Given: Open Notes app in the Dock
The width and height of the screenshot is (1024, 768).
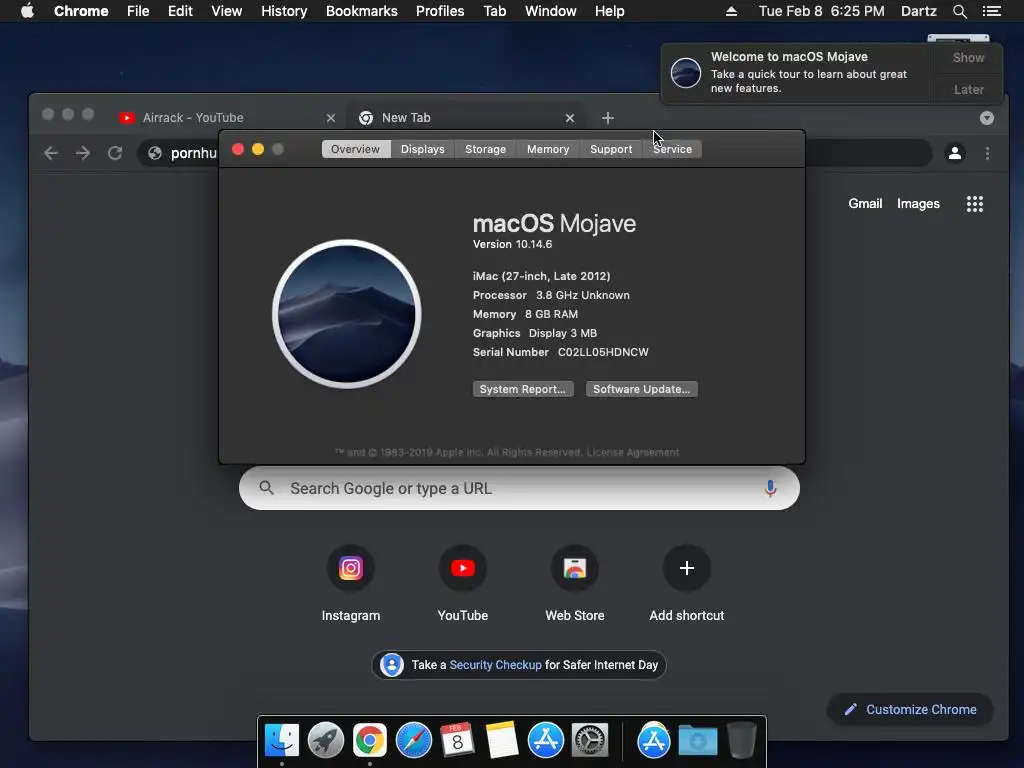Looking at the screenshot, I should point(502,740).
